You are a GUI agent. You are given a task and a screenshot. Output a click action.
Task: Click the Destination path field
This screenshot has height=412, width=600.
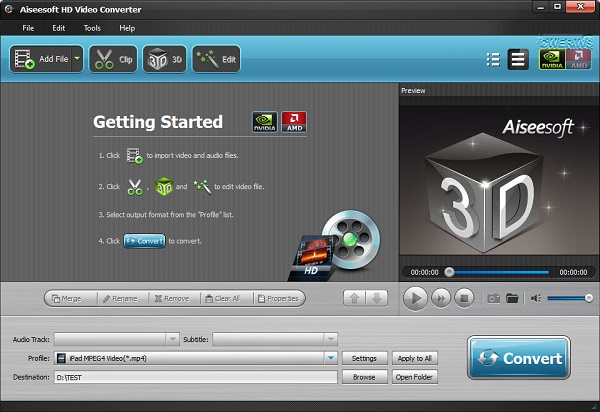[195, 377]
